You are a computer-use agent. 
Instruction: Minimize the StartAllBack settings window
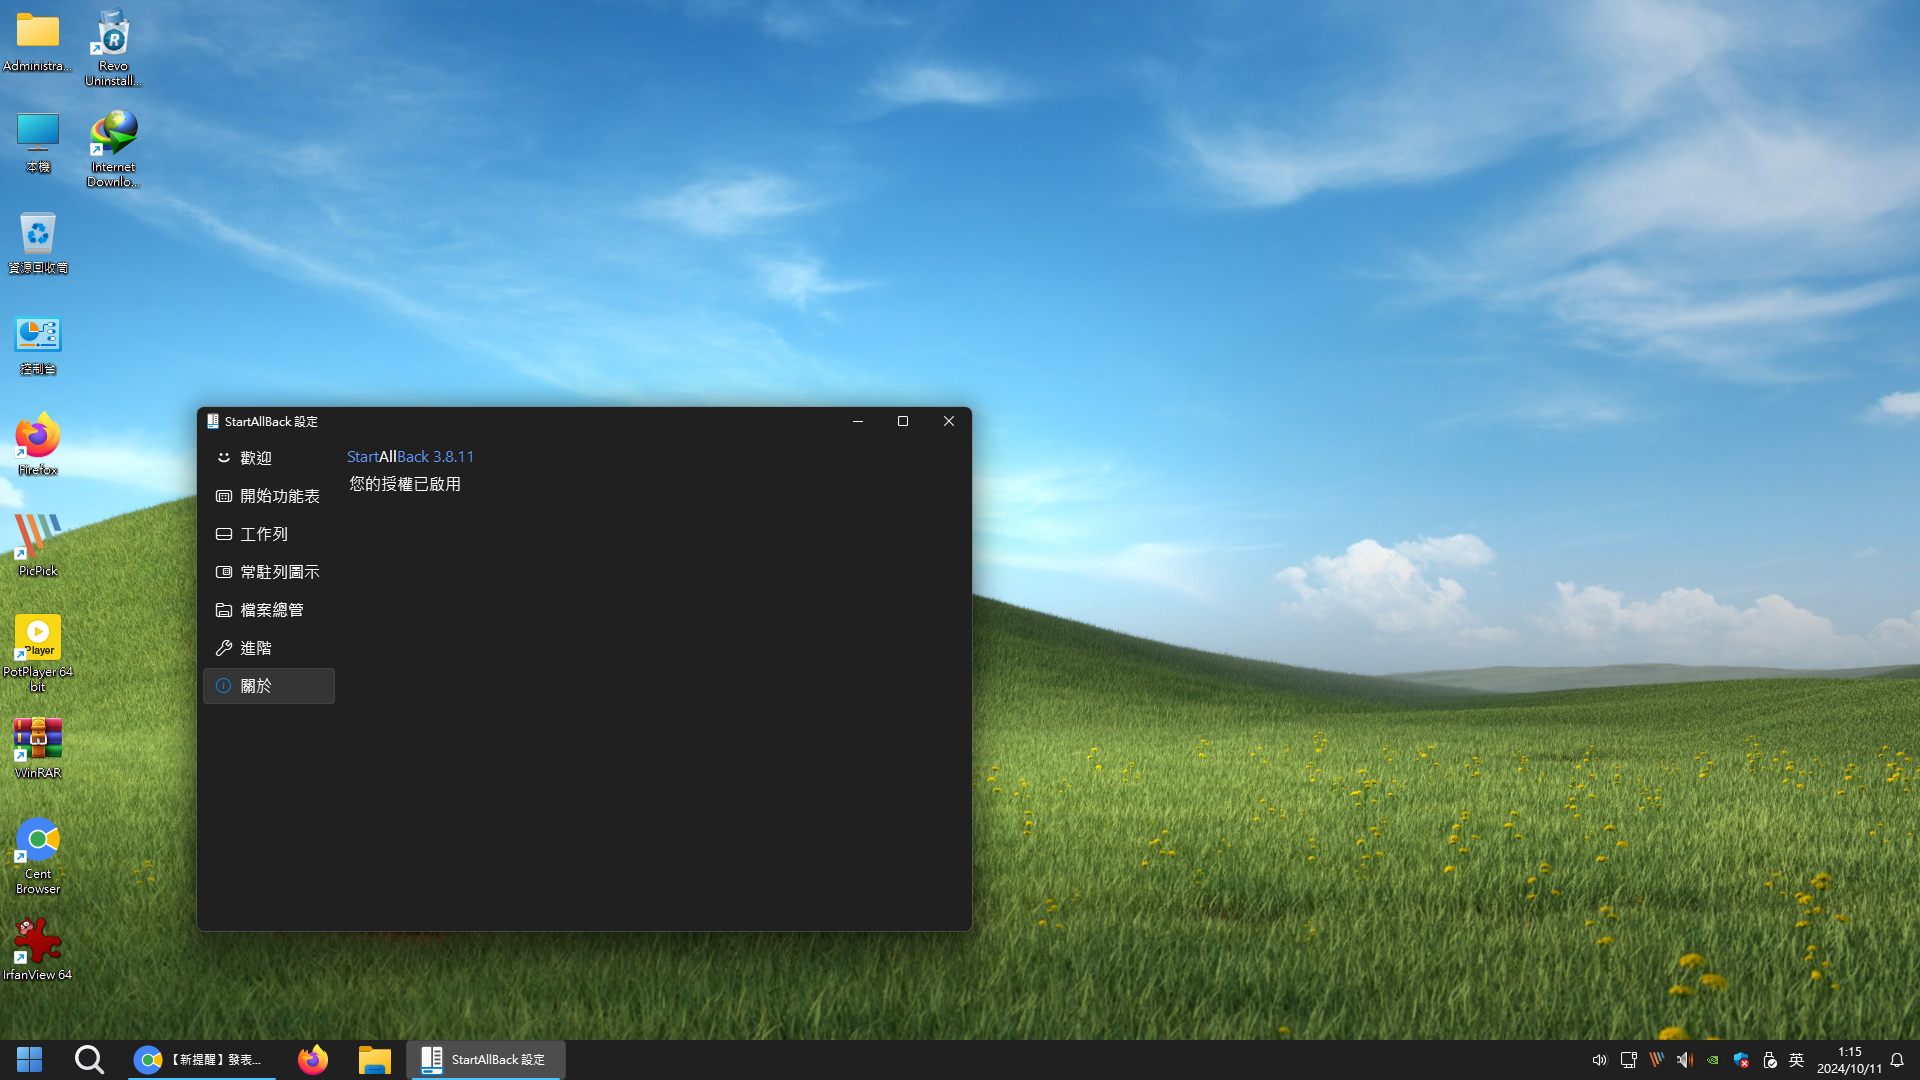[x=857, y=421]
